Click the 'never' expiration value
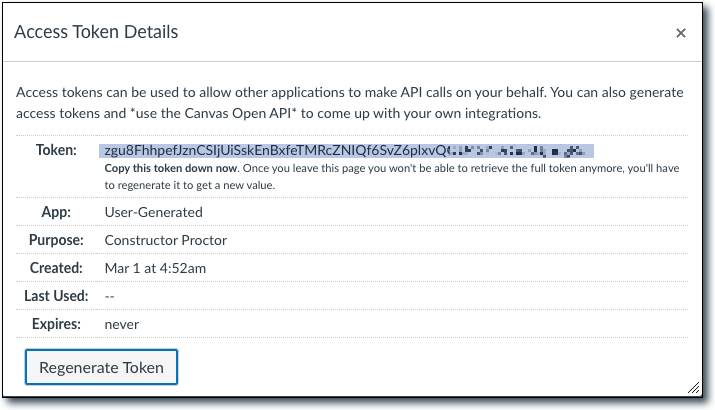Screen dimensions: 715x410 point(122,325)
